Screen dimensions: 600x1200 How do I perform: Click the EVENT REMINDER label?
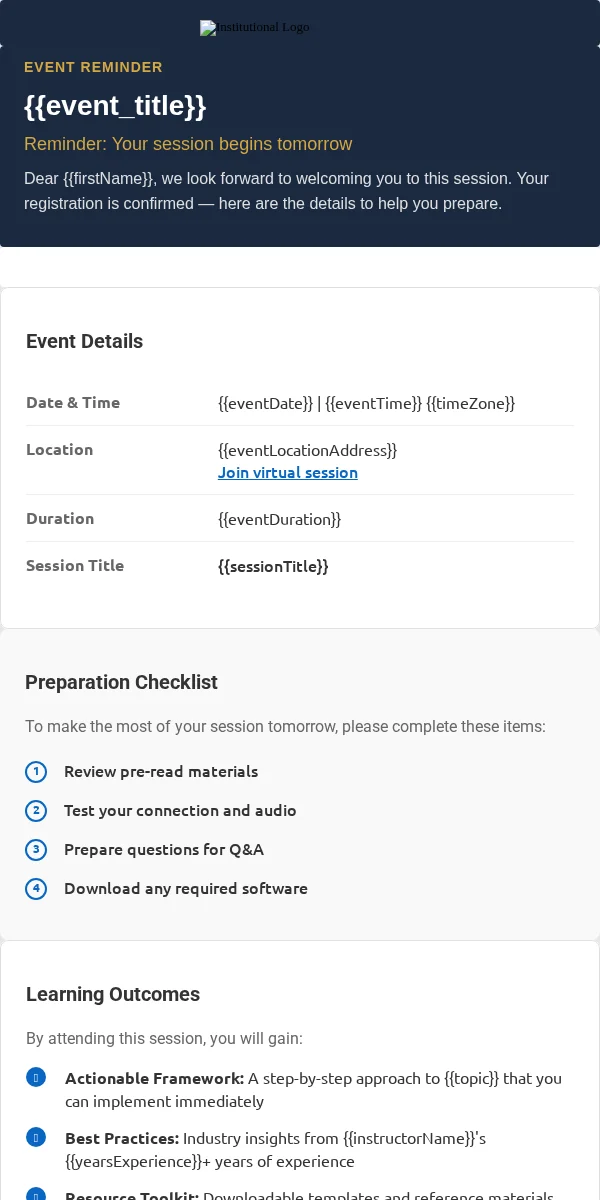click(93, 67)
